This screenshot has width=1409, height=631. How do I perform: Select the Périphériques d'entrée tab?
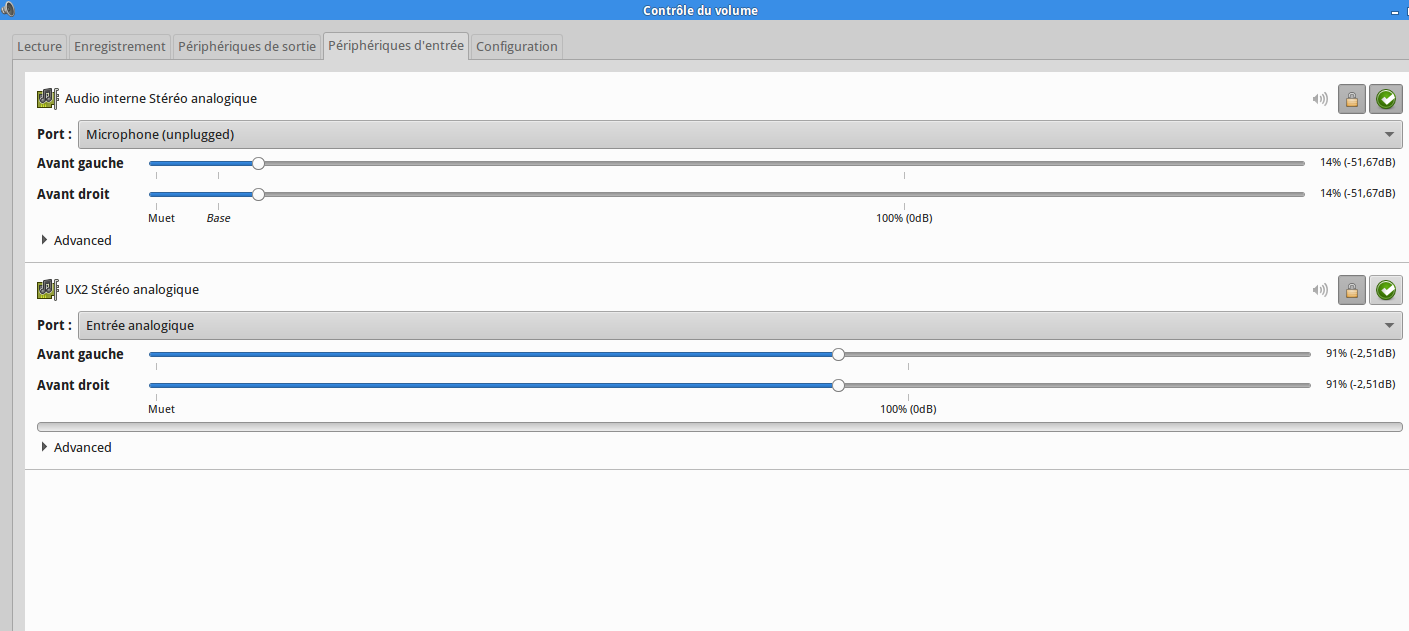[x=396, y=46]
